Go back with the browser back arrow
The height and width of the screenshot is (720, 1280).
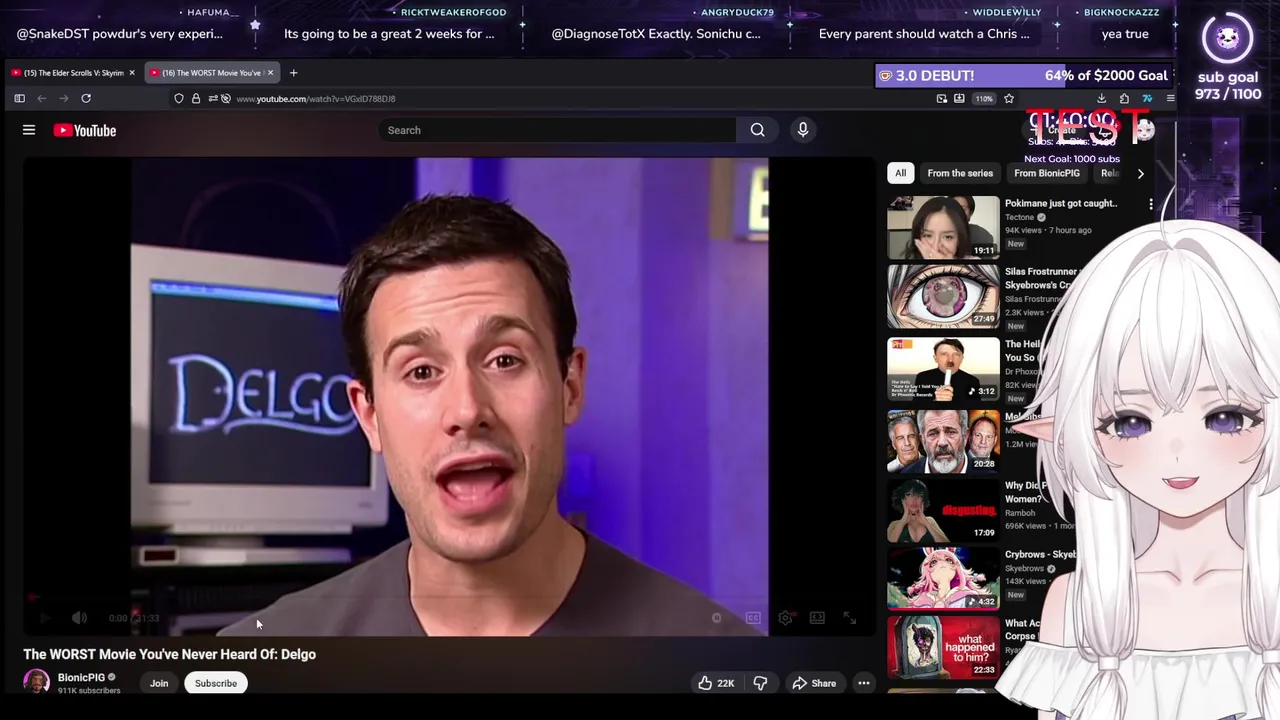42,98
